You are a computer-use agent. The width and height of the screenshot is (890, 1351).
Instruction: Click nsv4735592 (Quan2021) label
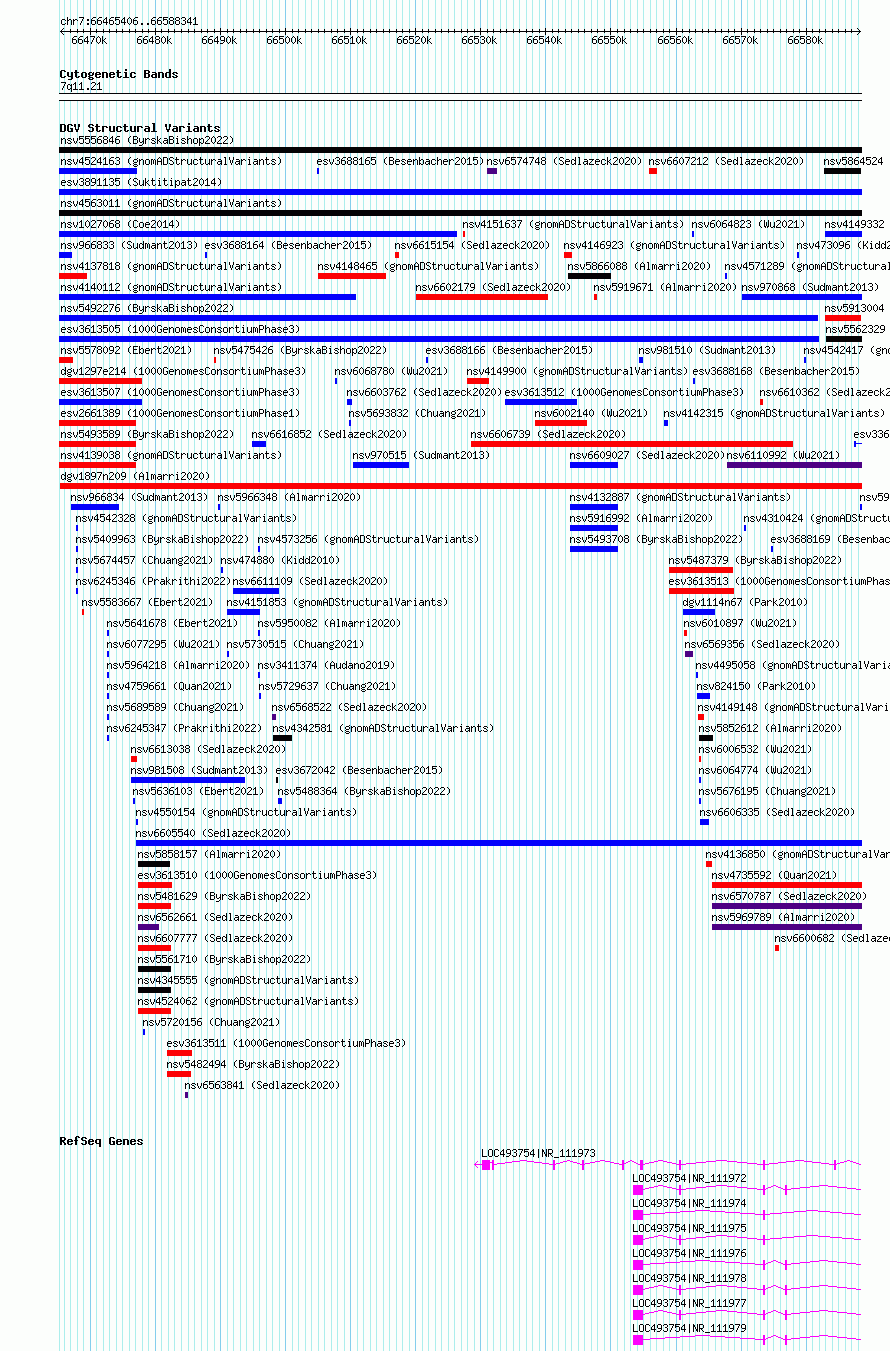pos(774,875)
